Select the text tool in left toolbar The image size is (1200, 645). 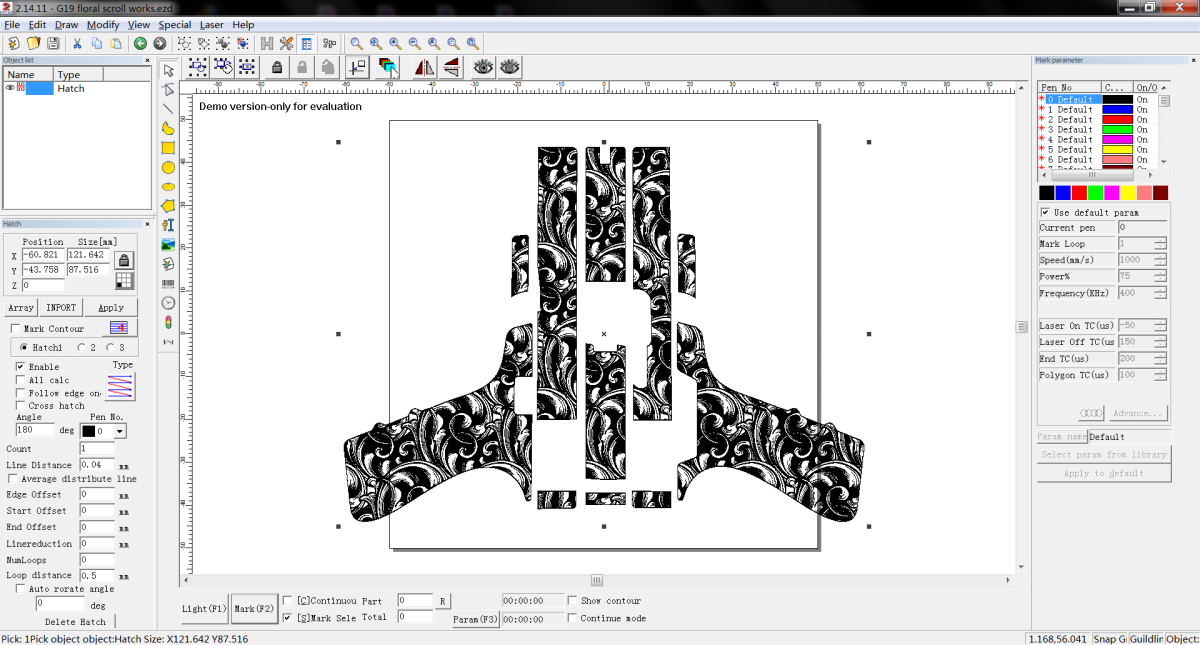click(x=168, y=225)
